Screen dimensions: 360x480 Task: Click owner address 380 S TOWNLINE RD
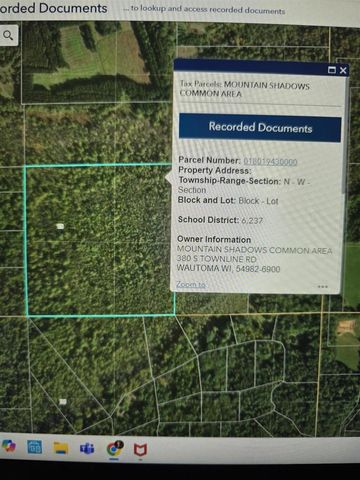tap(217, 259)
